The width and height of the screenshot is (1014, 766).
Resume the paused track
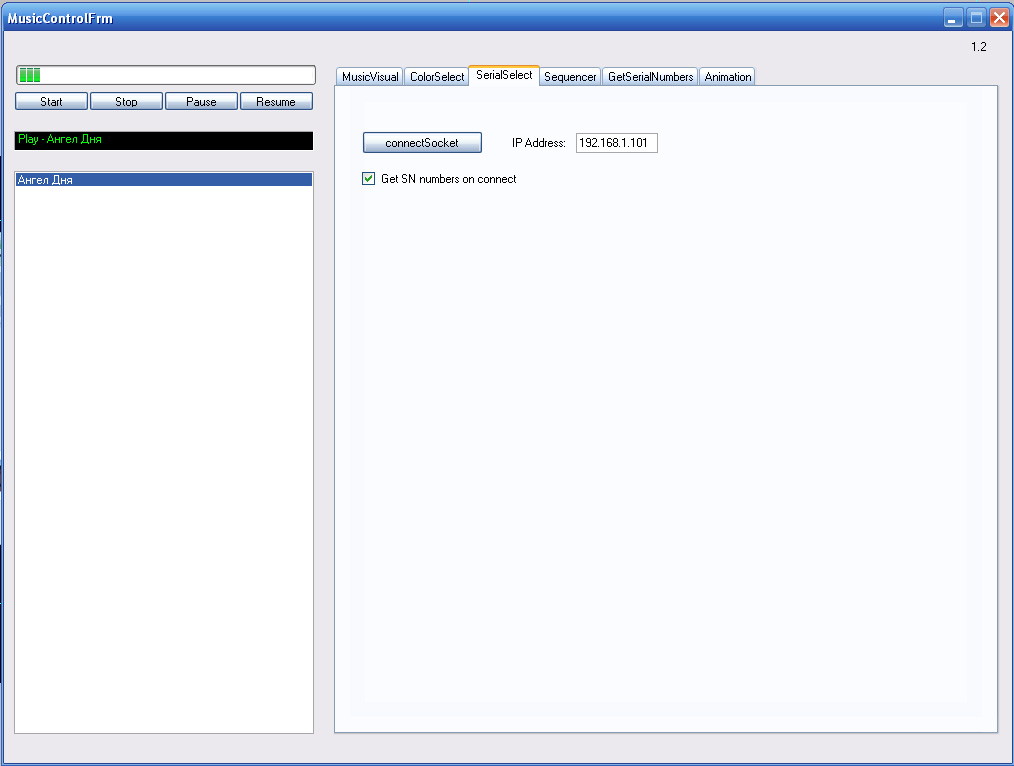click(x=276, y=101)
